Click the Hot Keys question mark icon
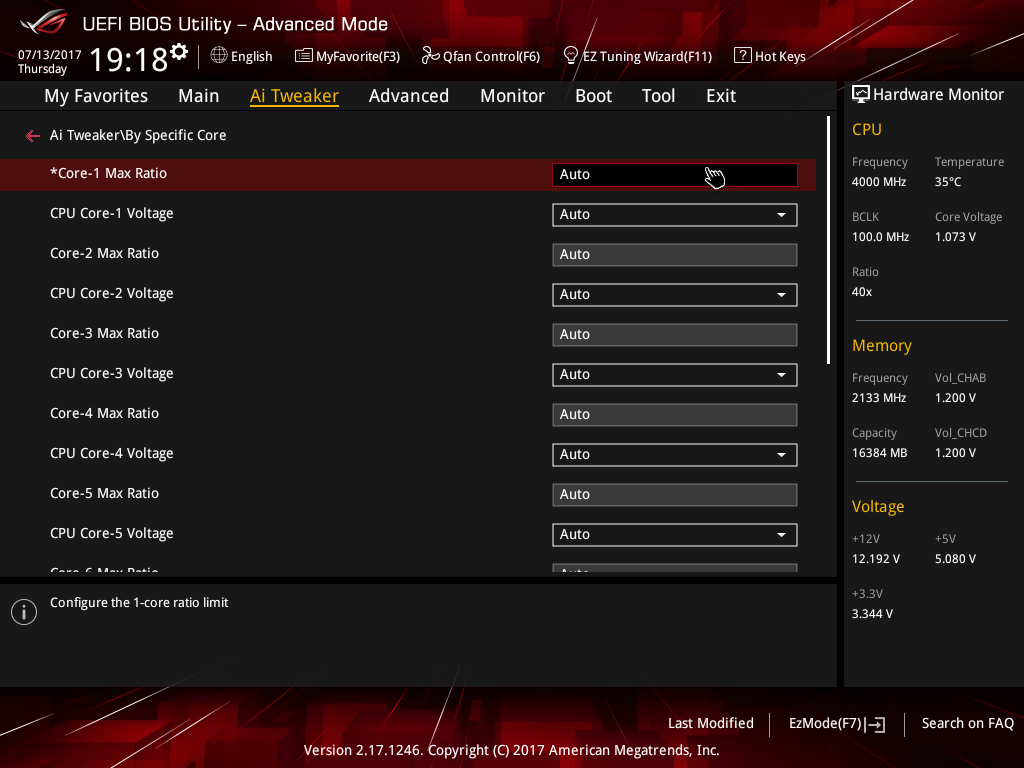This screenshot has height=768, width=1024. tap(743, 56)
